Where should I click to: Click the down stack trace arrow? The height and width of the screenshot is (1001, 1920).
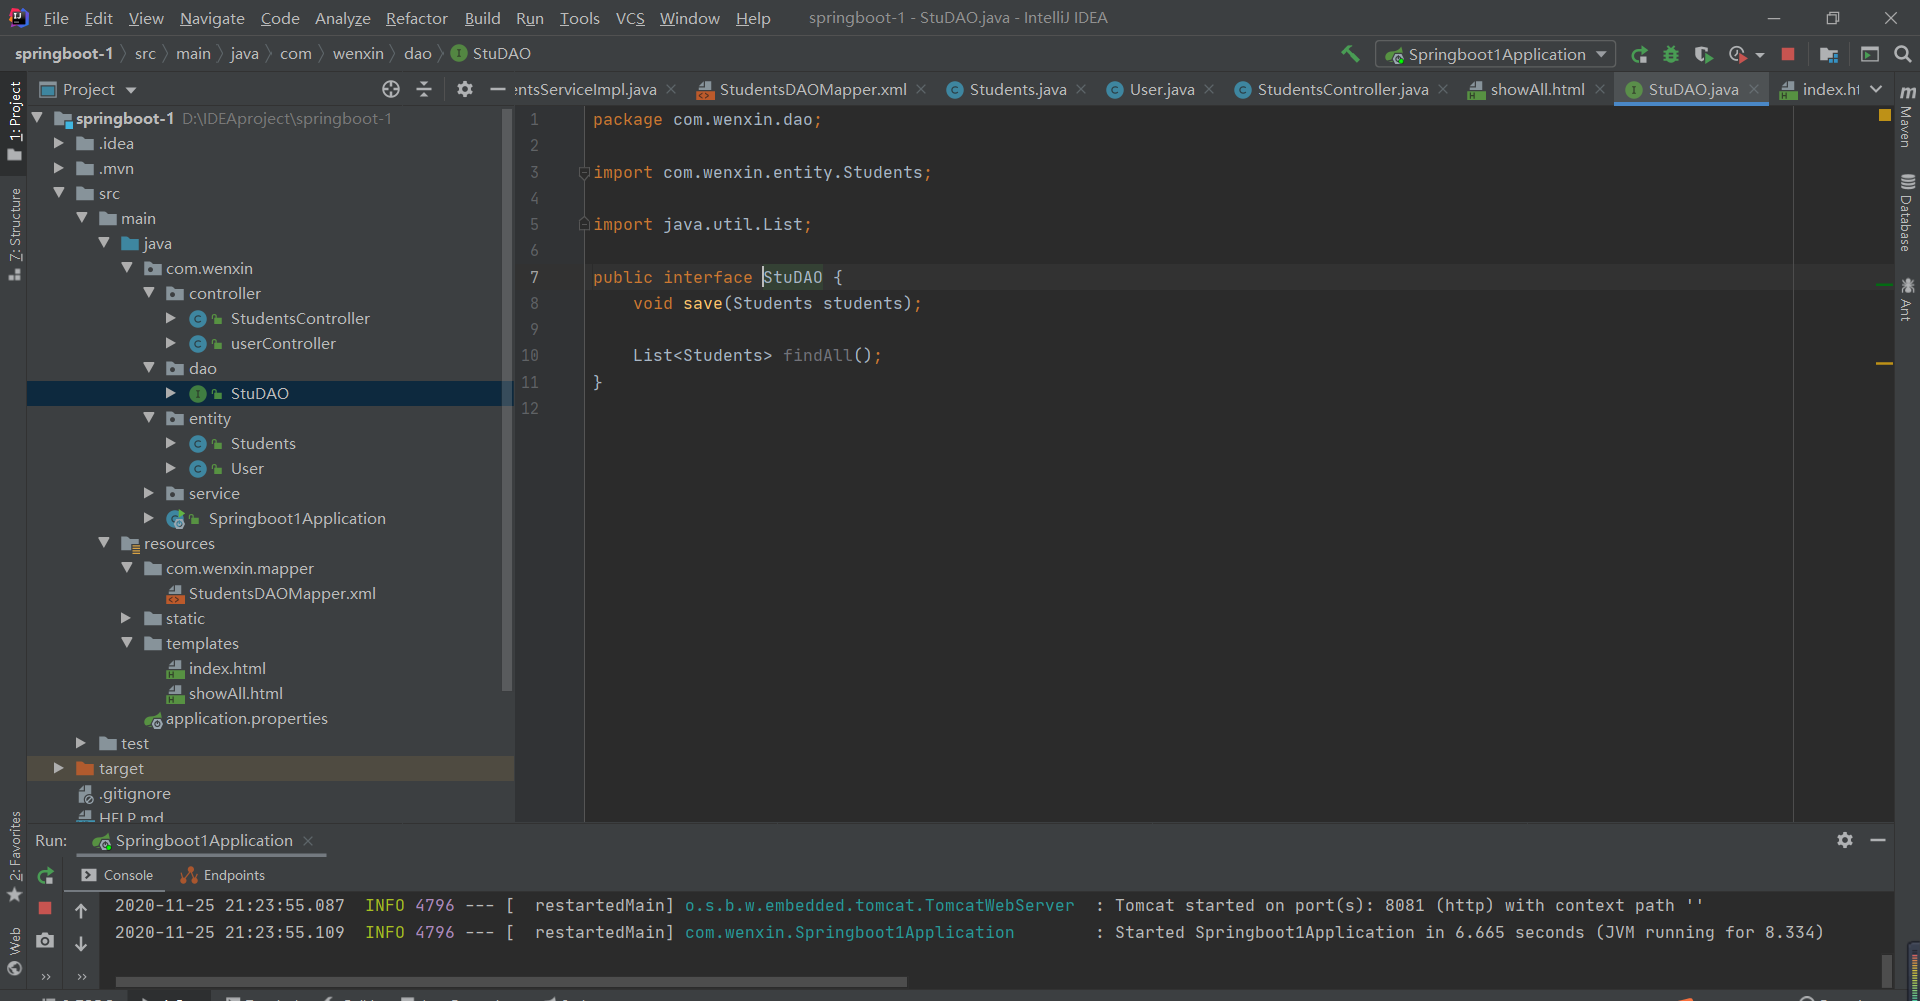click(81, 943)
